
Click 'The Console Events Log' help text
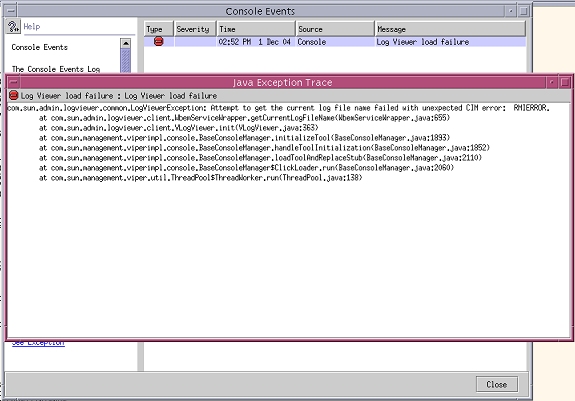(x=56, y=69)
